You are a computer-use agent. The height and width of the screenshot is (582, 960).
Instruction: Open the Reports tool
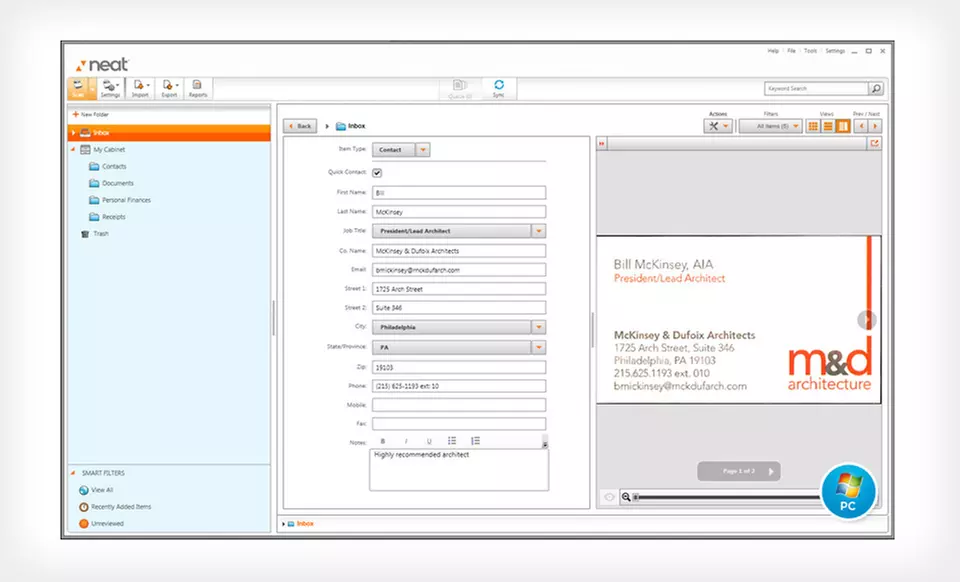(197, 88)
